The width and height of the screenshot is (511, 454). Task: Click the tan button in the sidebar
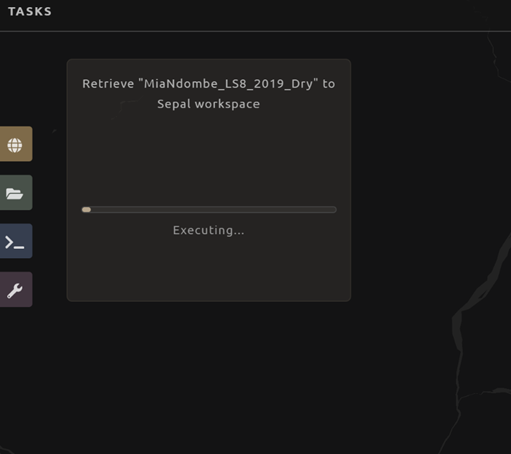(x=15, y=144)
